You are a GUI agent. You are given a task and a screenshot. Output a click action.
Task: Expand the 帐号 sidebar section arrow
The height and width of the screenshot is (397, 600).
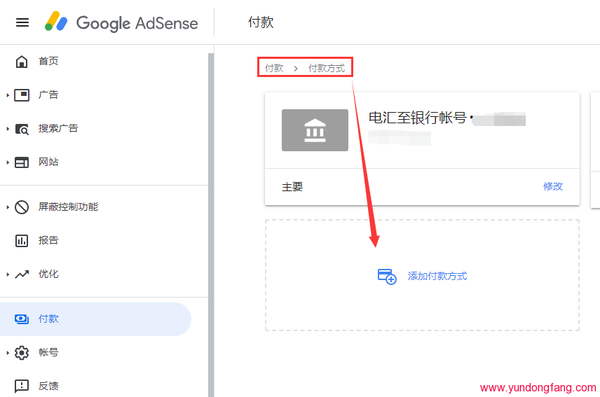pos(8,353)
